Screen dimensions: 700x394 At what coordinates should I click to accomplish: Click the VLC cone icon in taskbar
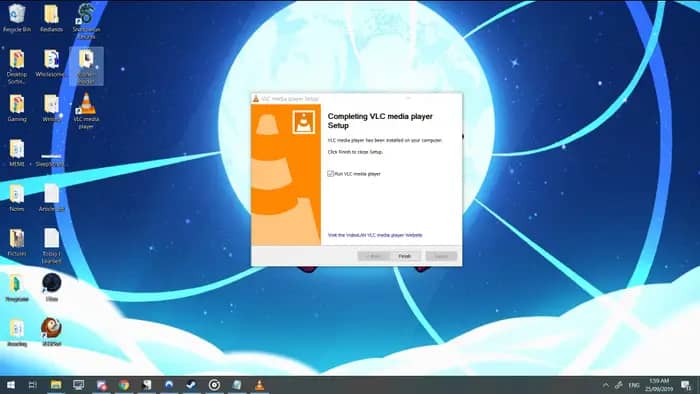259,385
